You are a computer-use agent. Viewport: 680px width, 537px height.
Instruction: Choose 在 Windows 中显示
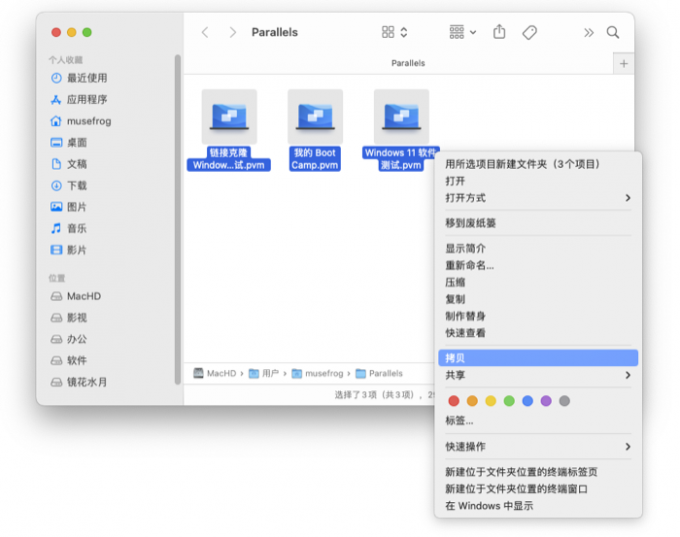pyautogui.click(x=538, y=506)
